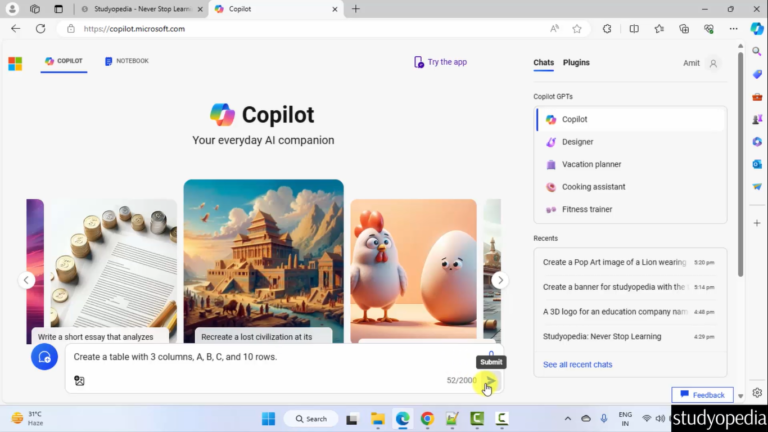Open sidebar search icon

click(x=757, y=51)
